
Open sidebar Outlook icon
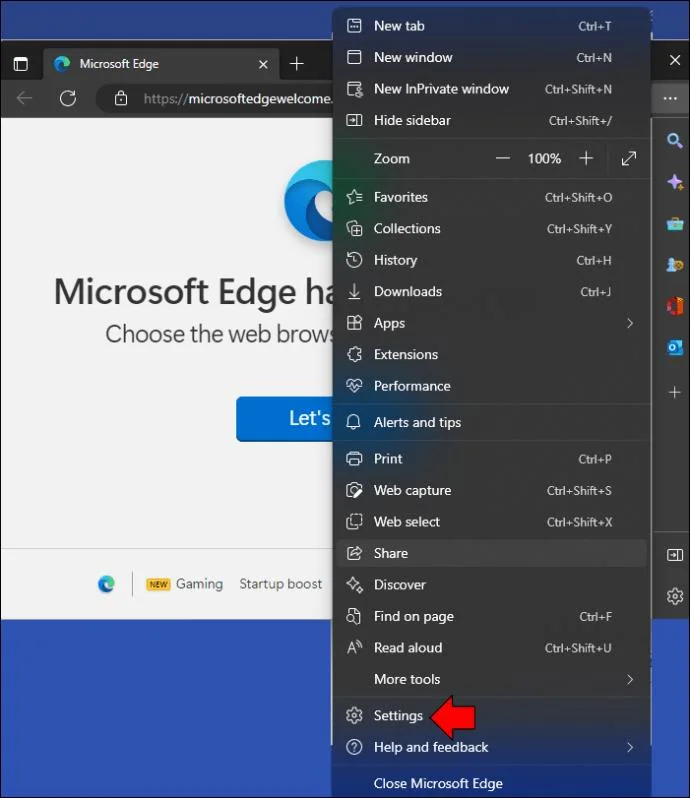[x=675, y=348]
